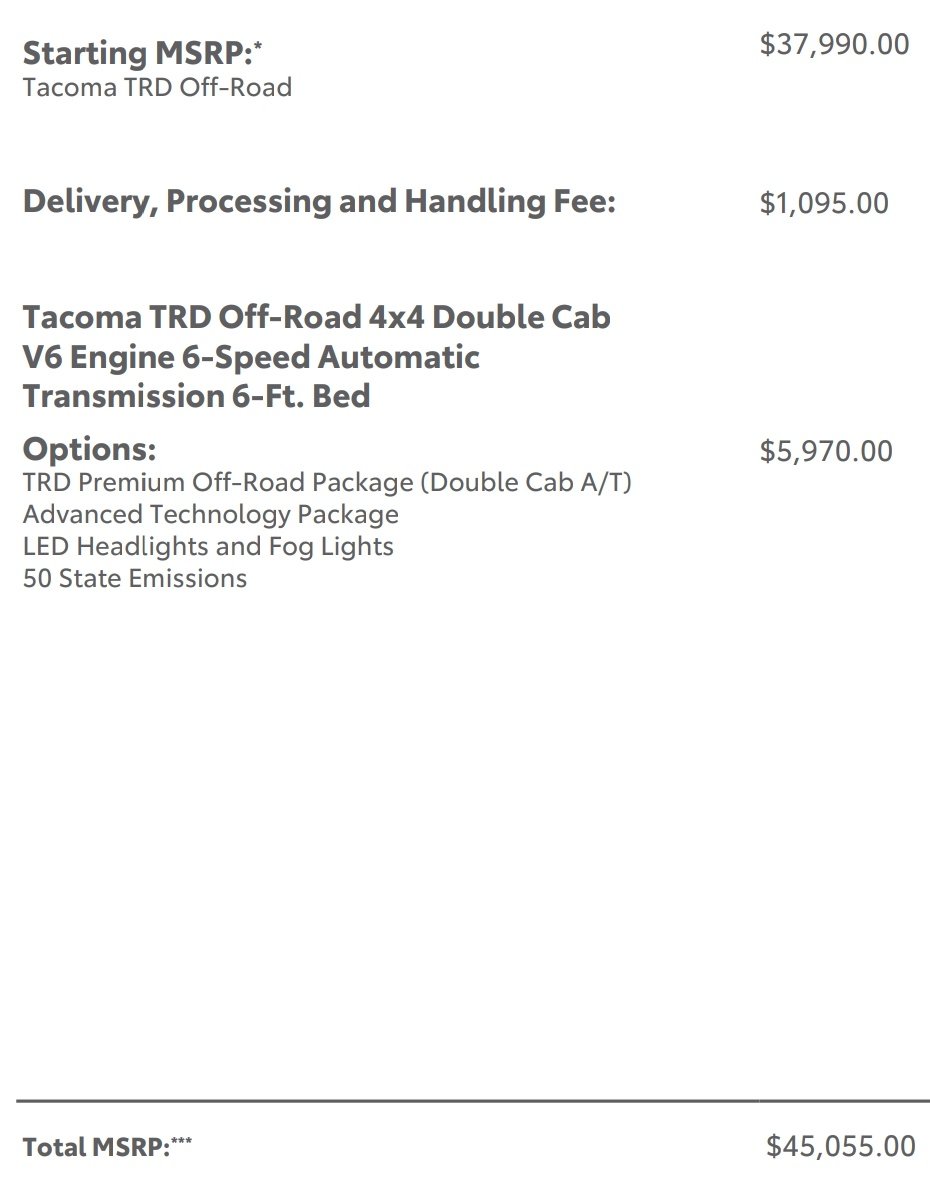
Task: Select the Tacoma TRD Off-Road subtitle text
Action: (x=157, y=87)
